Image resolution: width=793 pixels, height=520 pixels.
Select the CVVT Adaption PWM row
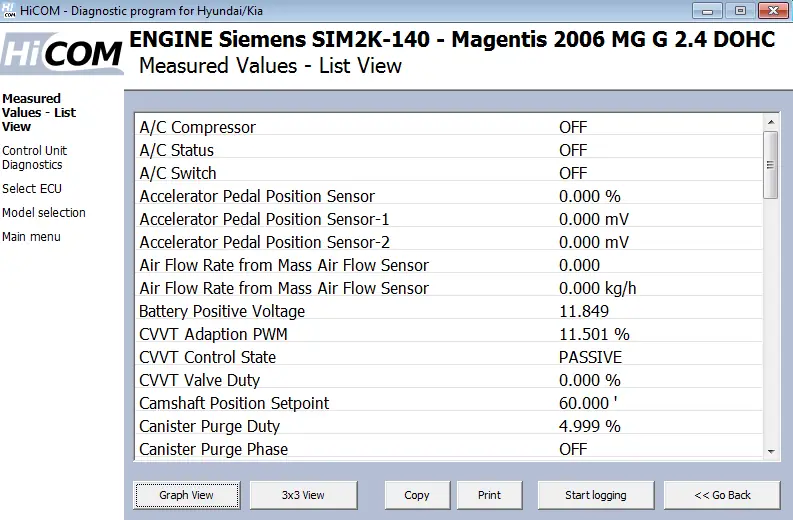point(449,334)
